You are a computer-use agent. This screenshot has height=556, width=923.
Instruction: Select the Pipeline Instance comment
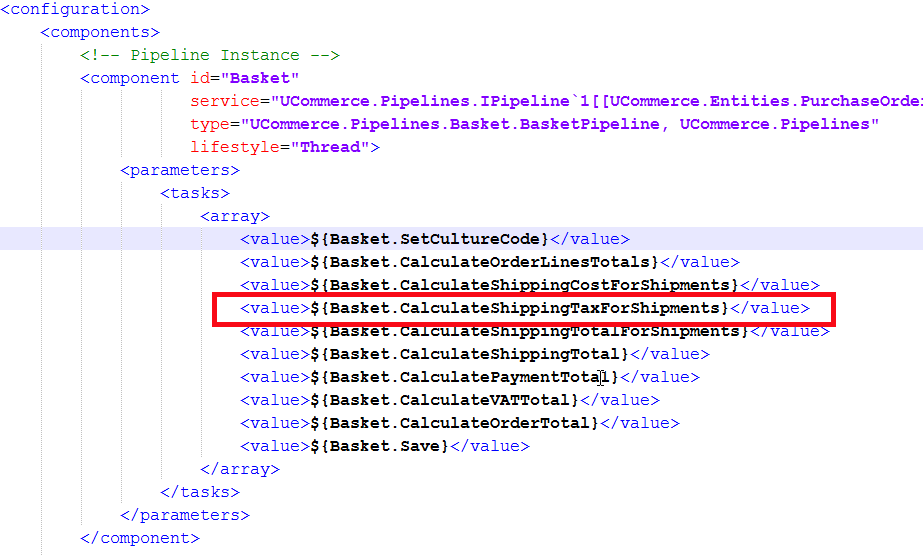[210, 55]
